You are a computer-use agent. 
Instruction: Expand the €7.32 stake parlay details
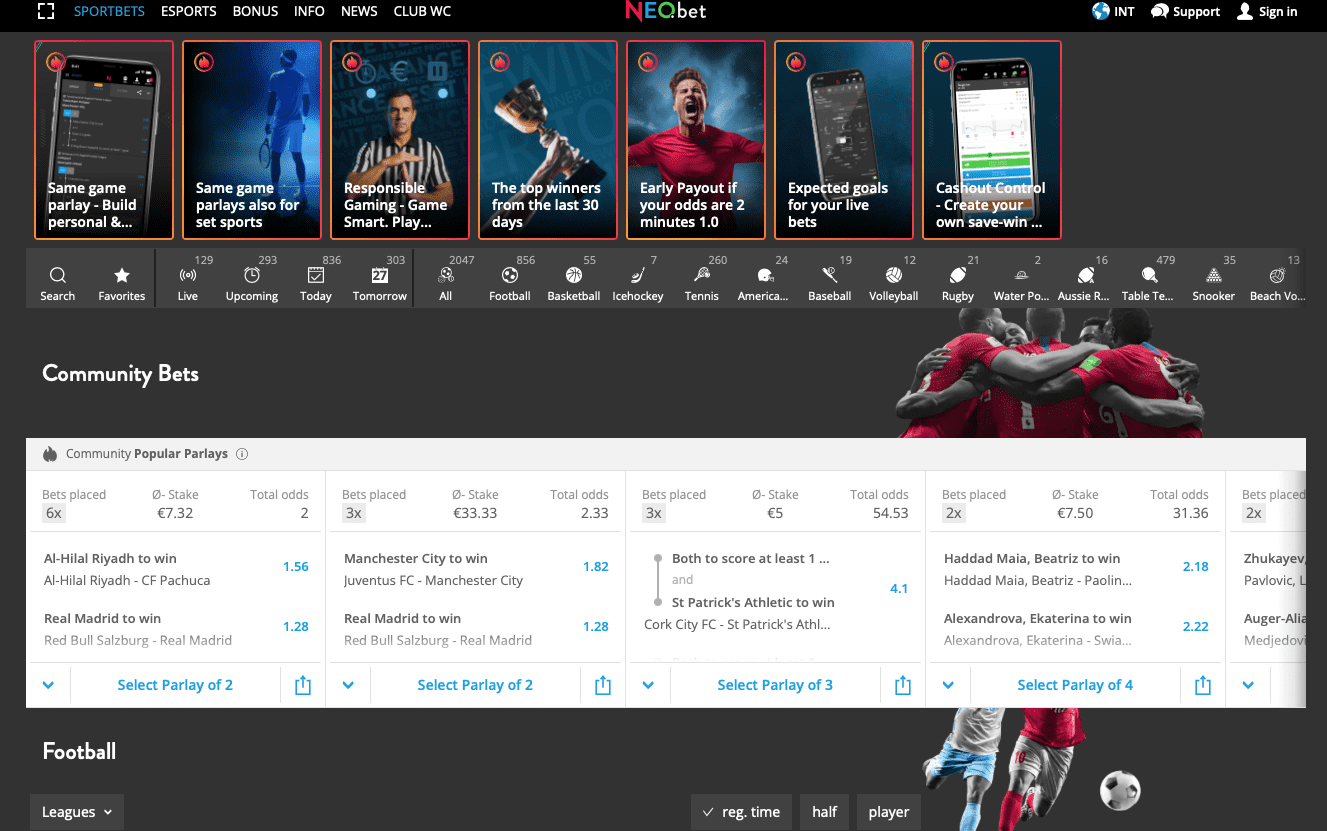[x=48, y=685]
